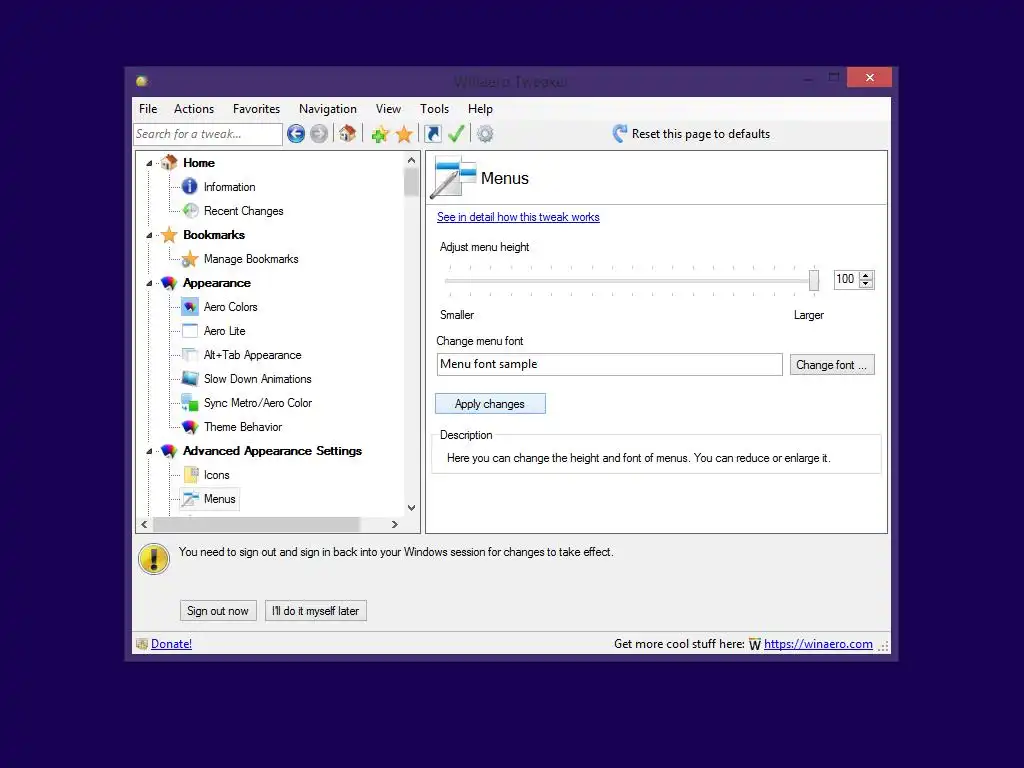The width and height of the screenshot is (1024, 768).
Task: Click I'll do it myself later
Action: pos(315,611)
